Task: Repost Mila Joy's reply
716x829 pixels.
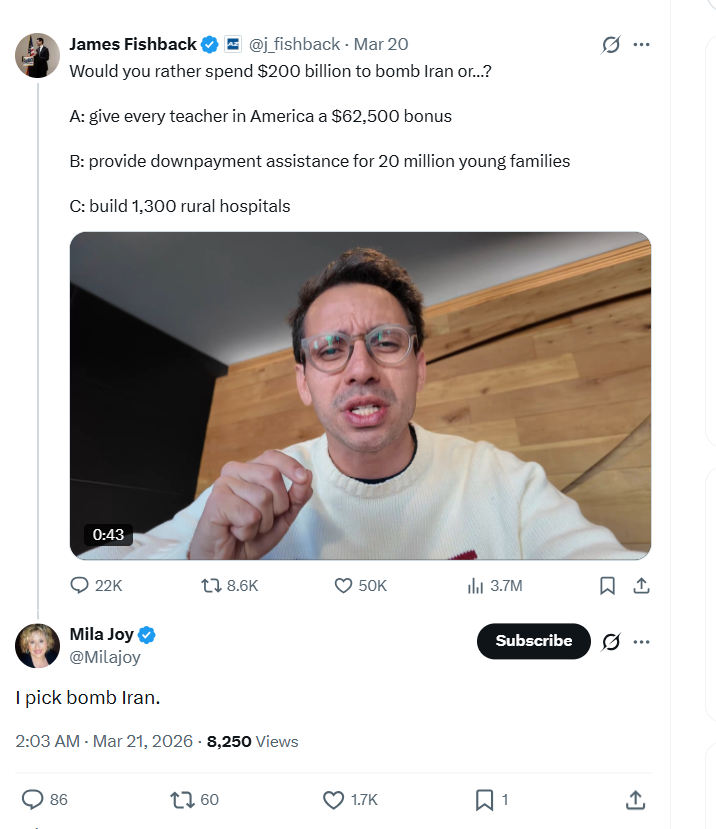Action: coord(182,799)
